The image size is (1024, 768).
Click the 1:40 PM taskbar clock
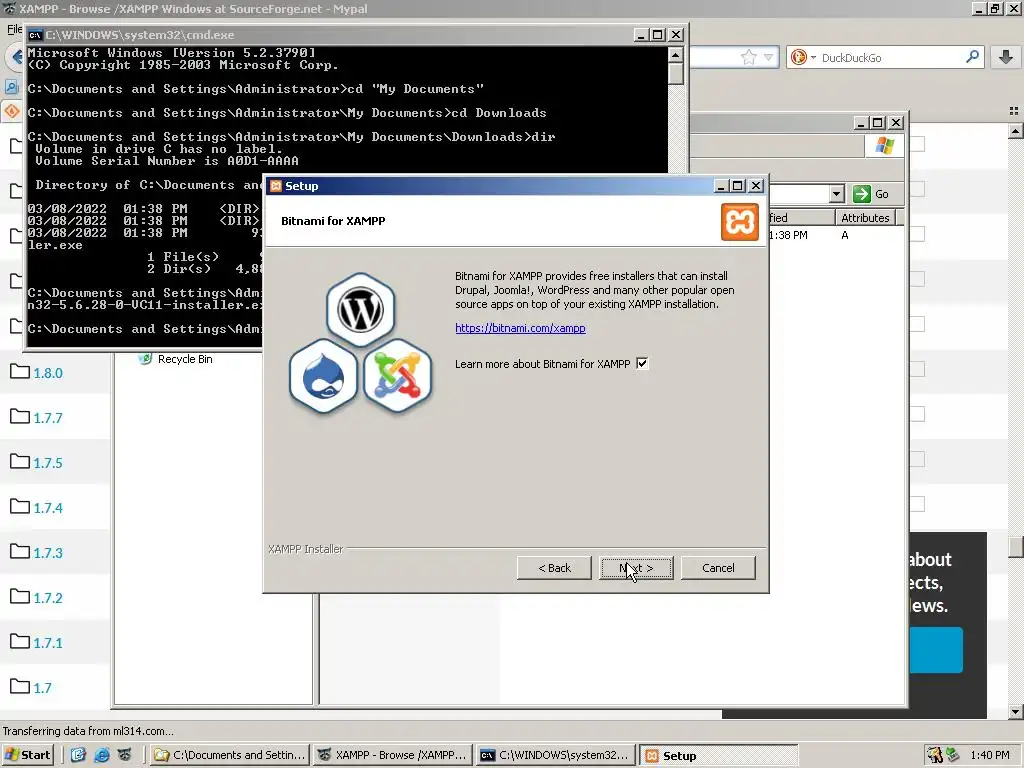point(990,755)
